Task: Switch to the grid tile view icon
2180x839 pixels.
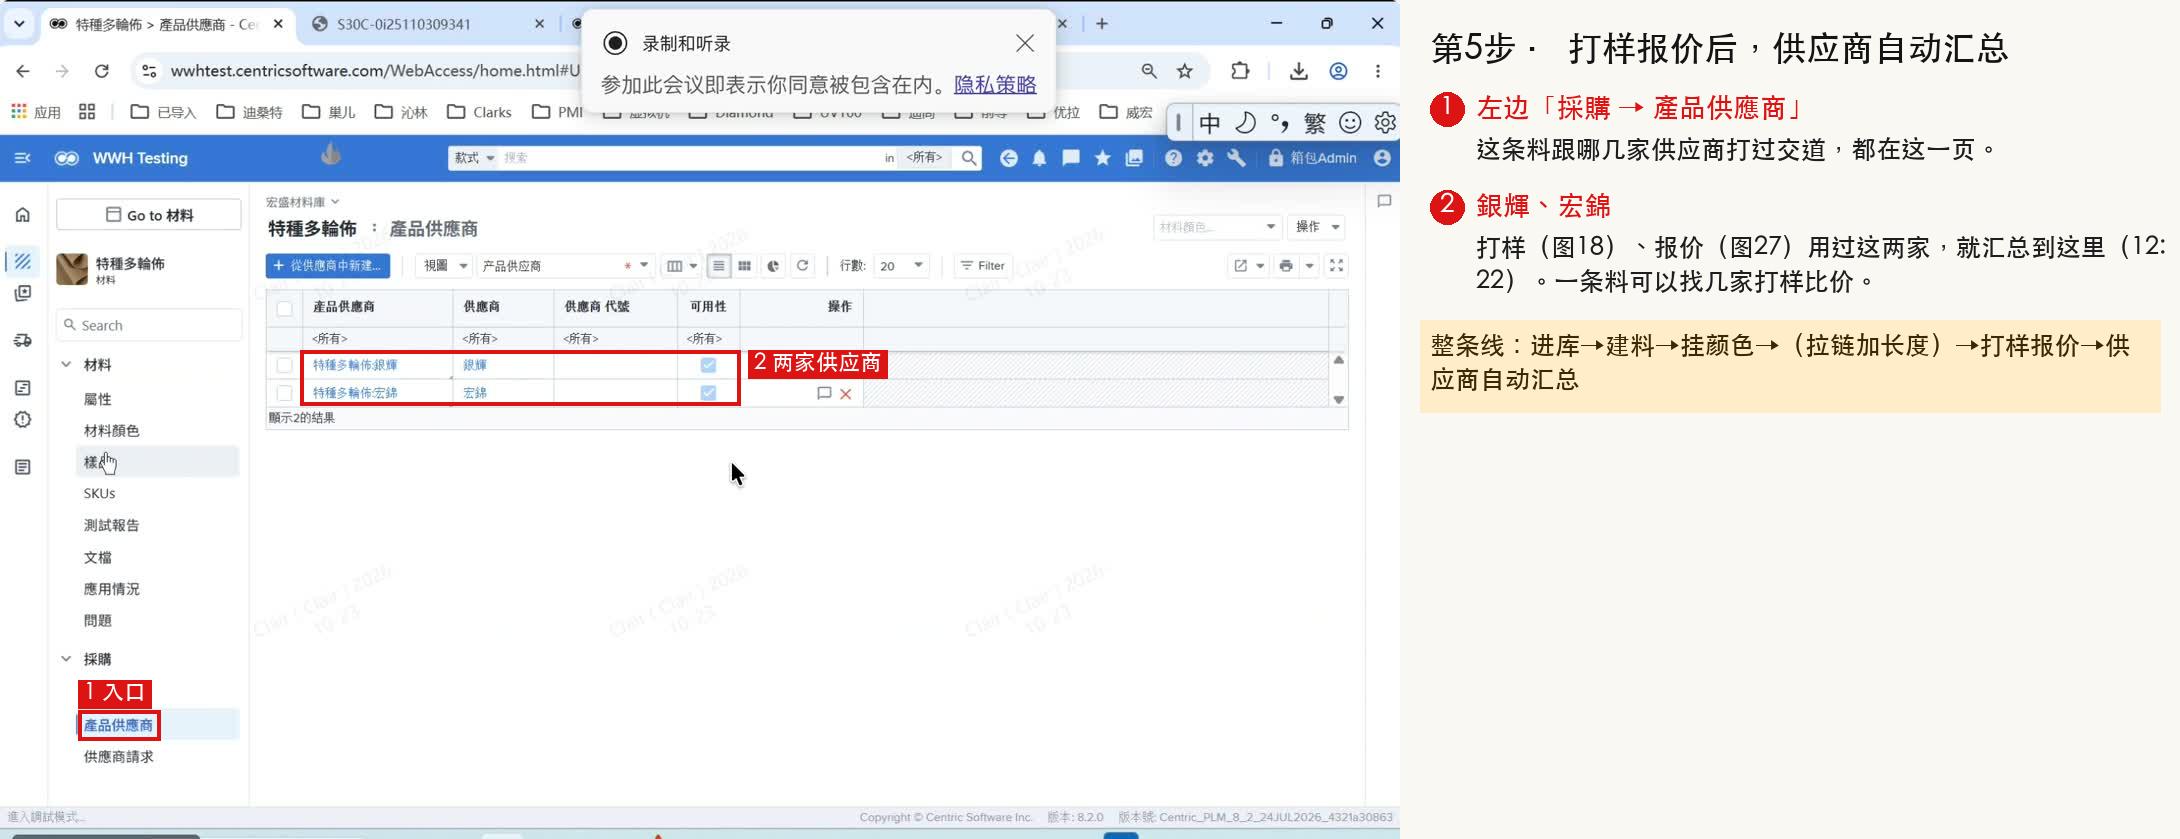Action: coord(745,266)
